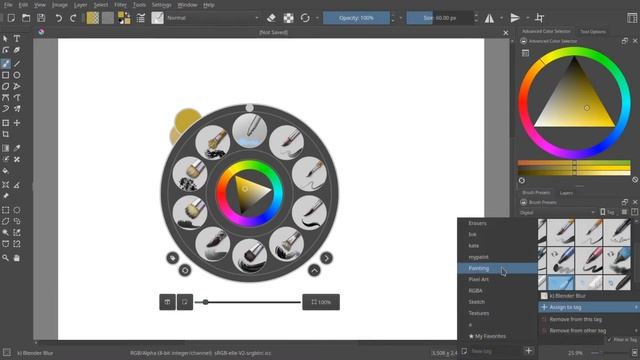The width and height of the screenshot is (640, 360).
Task: Click right arrow button on popup palette
Action: [x=326, y=258]
